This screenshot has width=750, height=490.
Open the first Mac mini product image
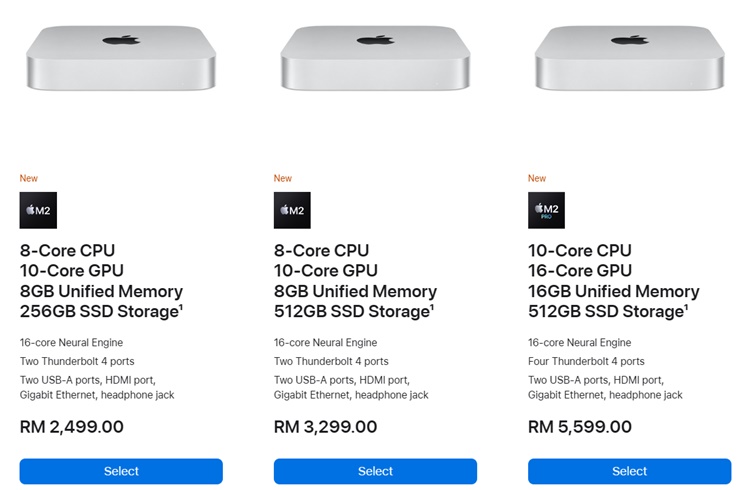(121, 58)
